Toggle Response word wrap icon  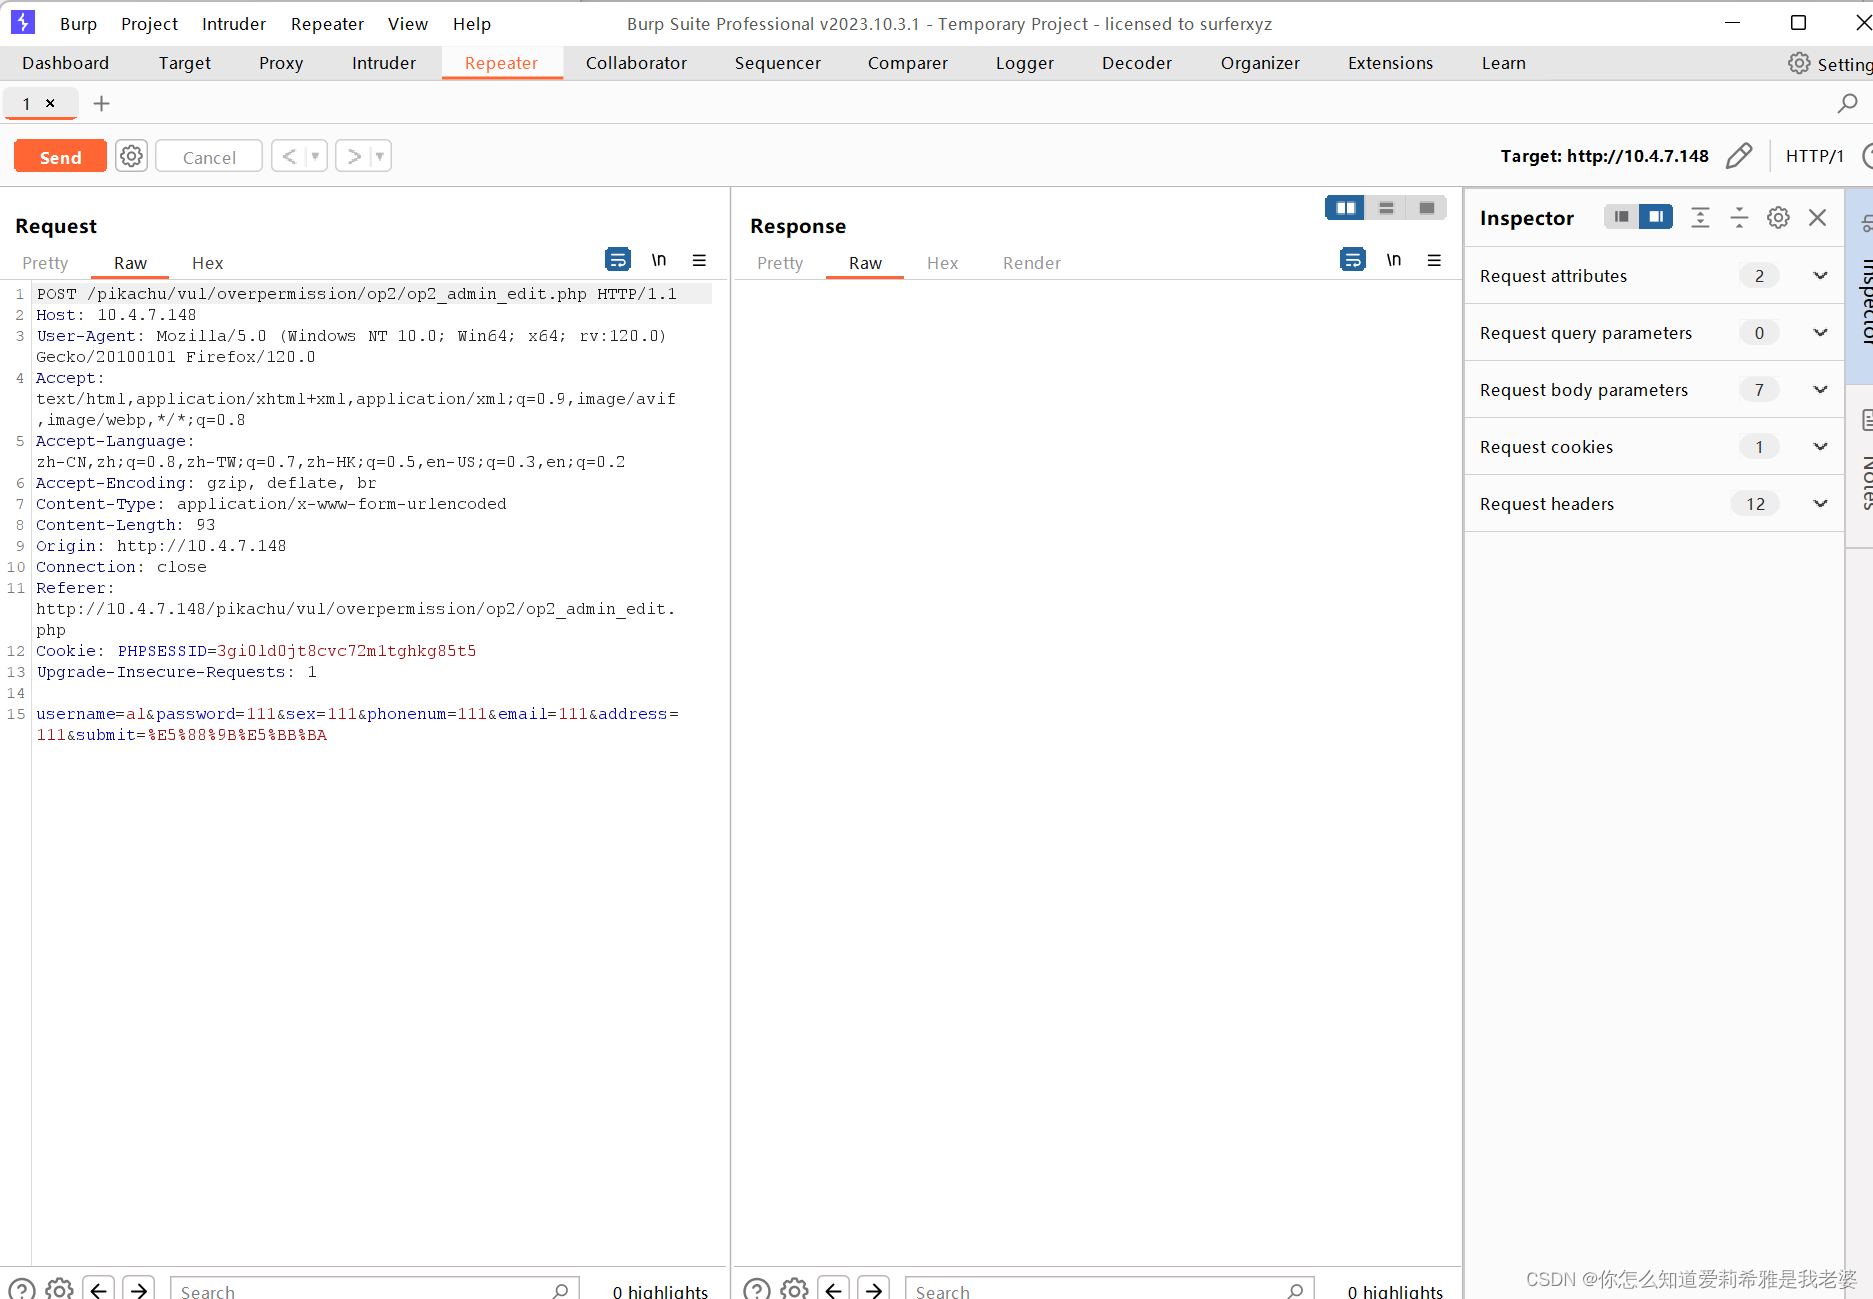[1353, 260]
